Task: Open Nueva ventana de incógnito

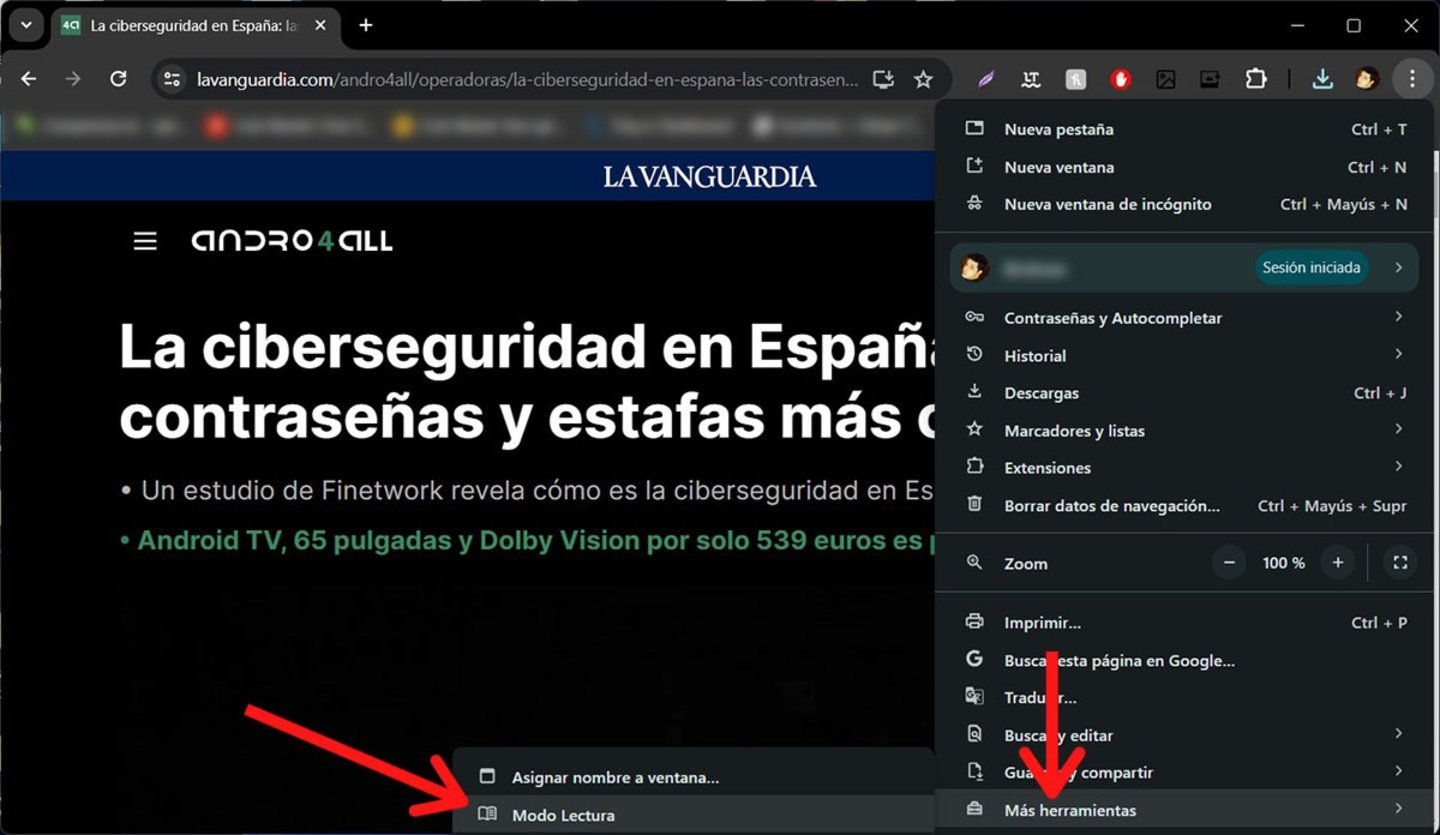Action: (x=1184, y=204)
